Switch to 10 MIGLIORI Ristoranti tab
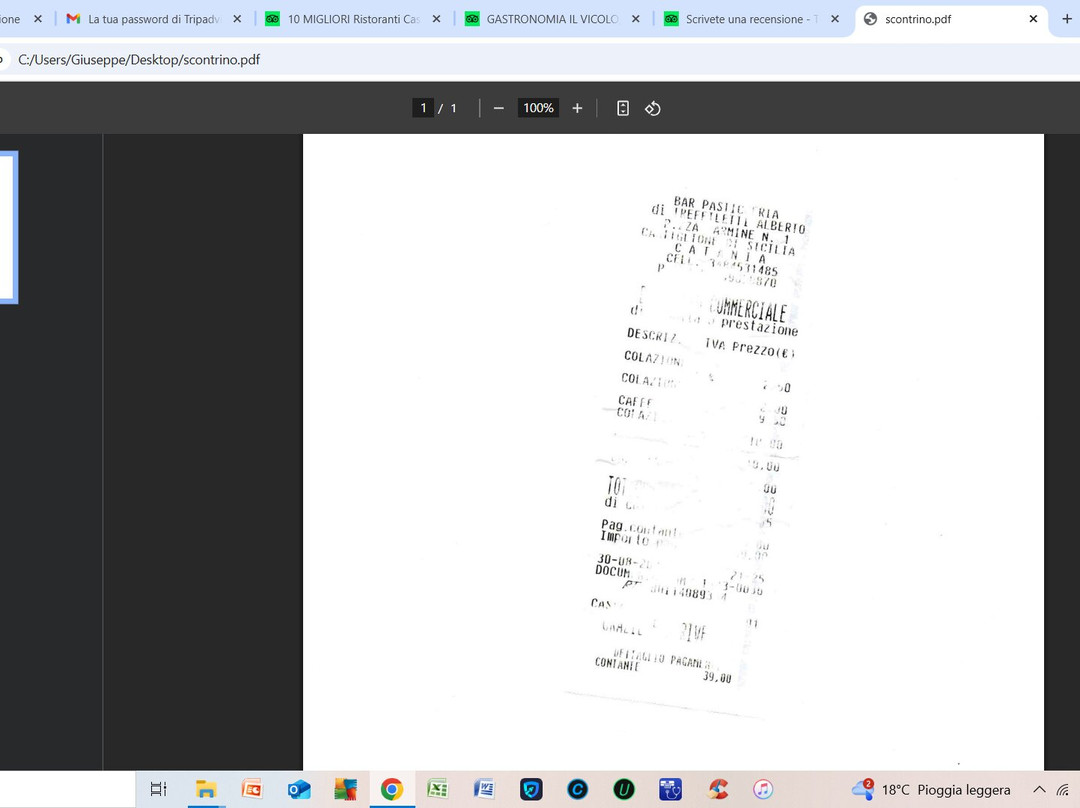Viewport: 1080px width, 808px height. (x=350, y=19)
